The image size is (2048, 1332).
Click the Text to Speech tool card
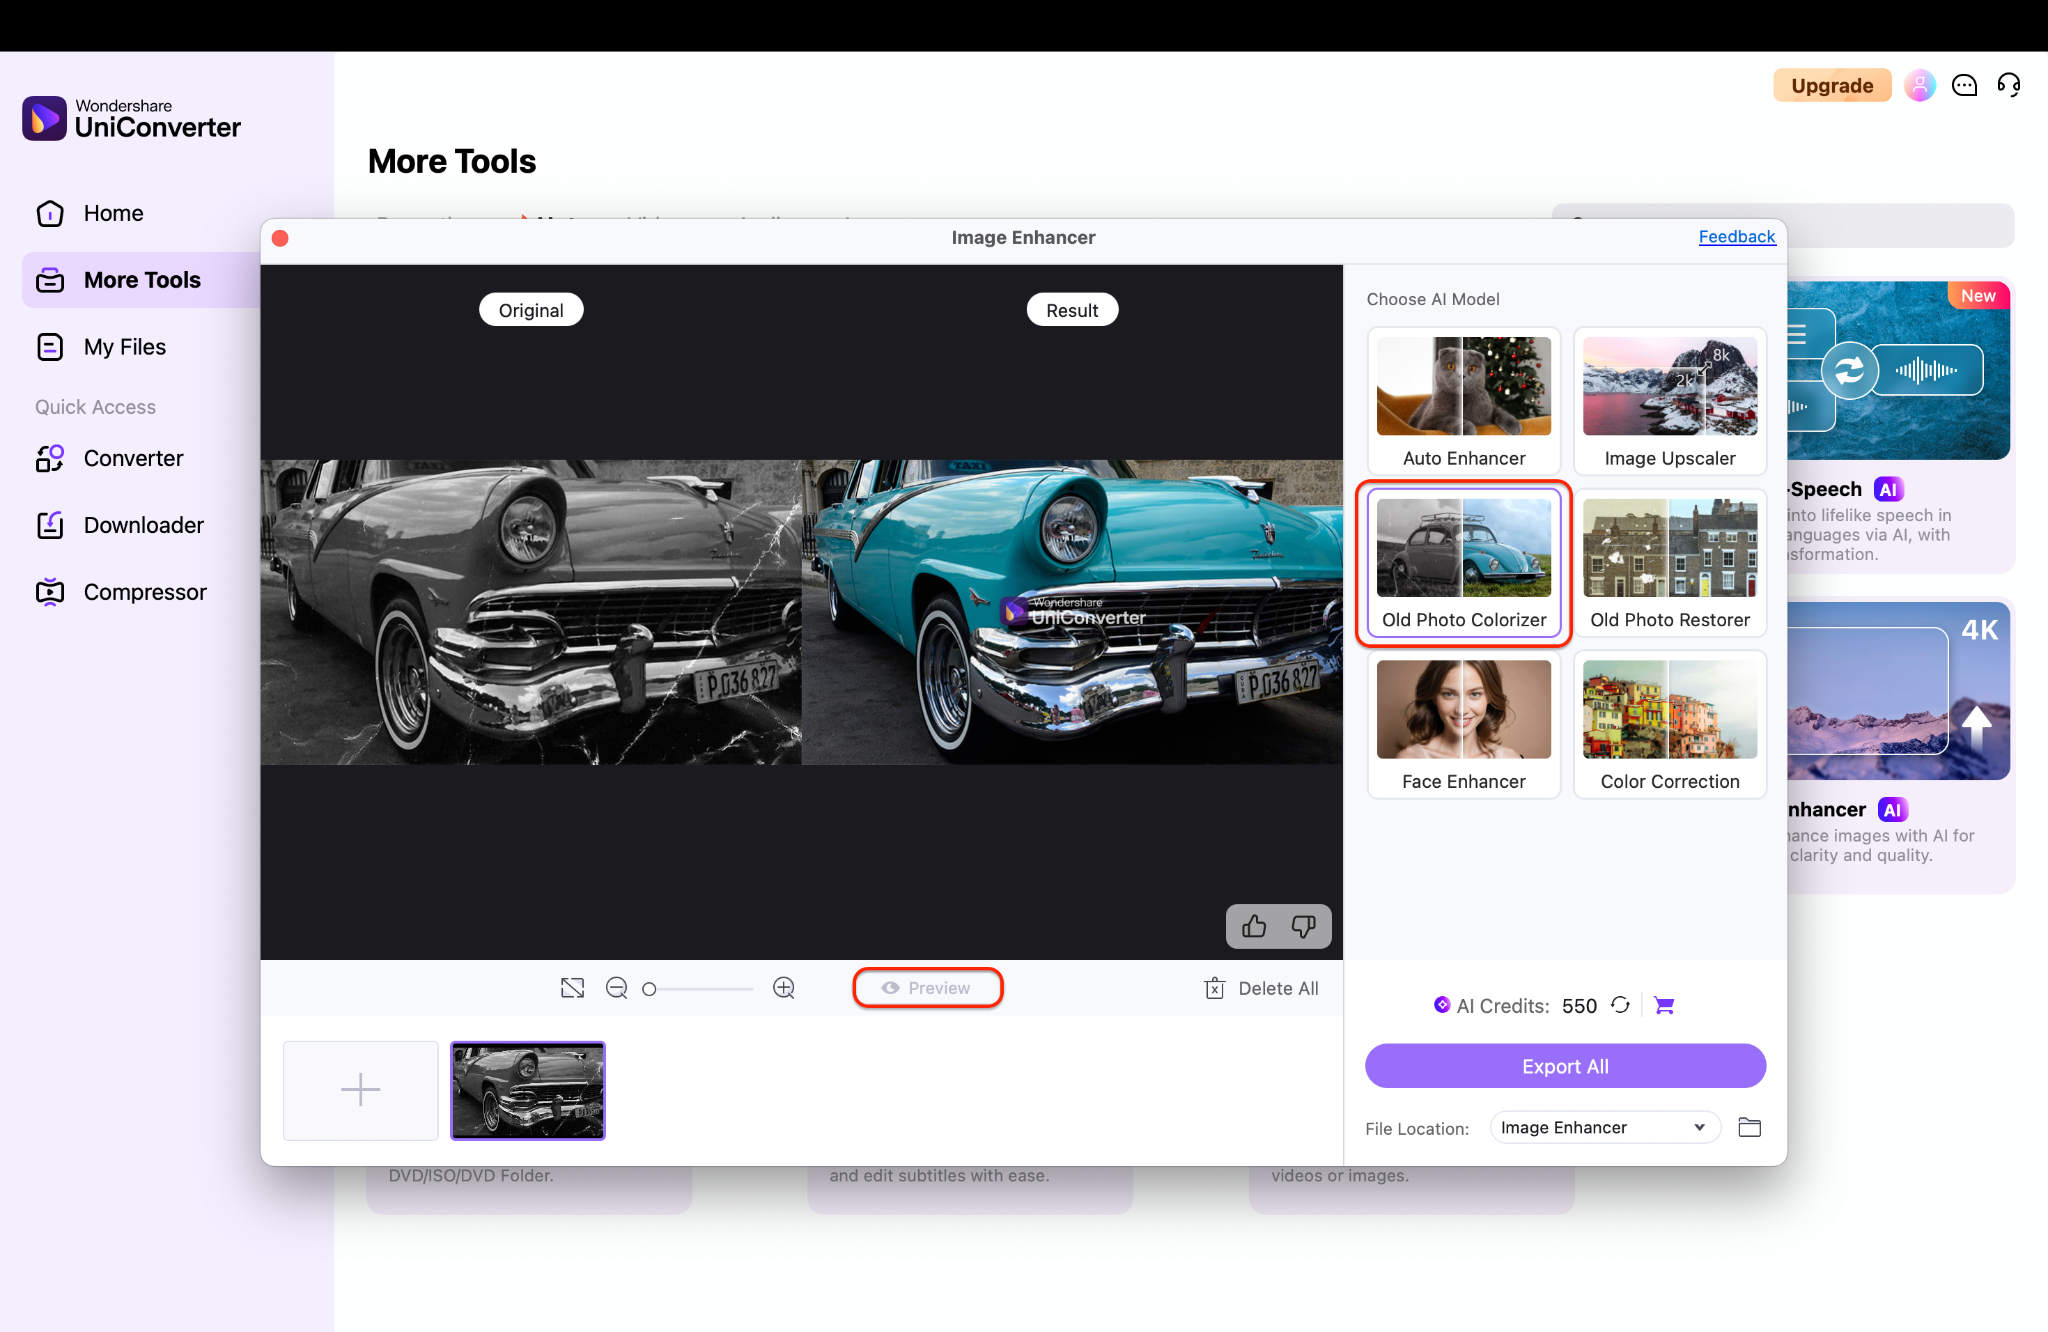(x=1899, y=425)
